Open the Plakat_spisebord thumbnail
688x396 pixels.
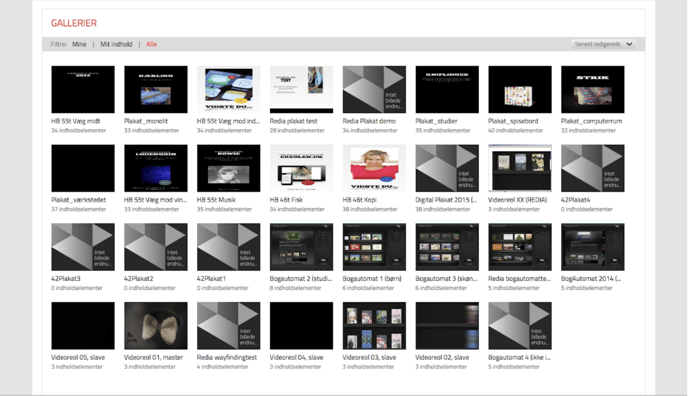point(520,89)
